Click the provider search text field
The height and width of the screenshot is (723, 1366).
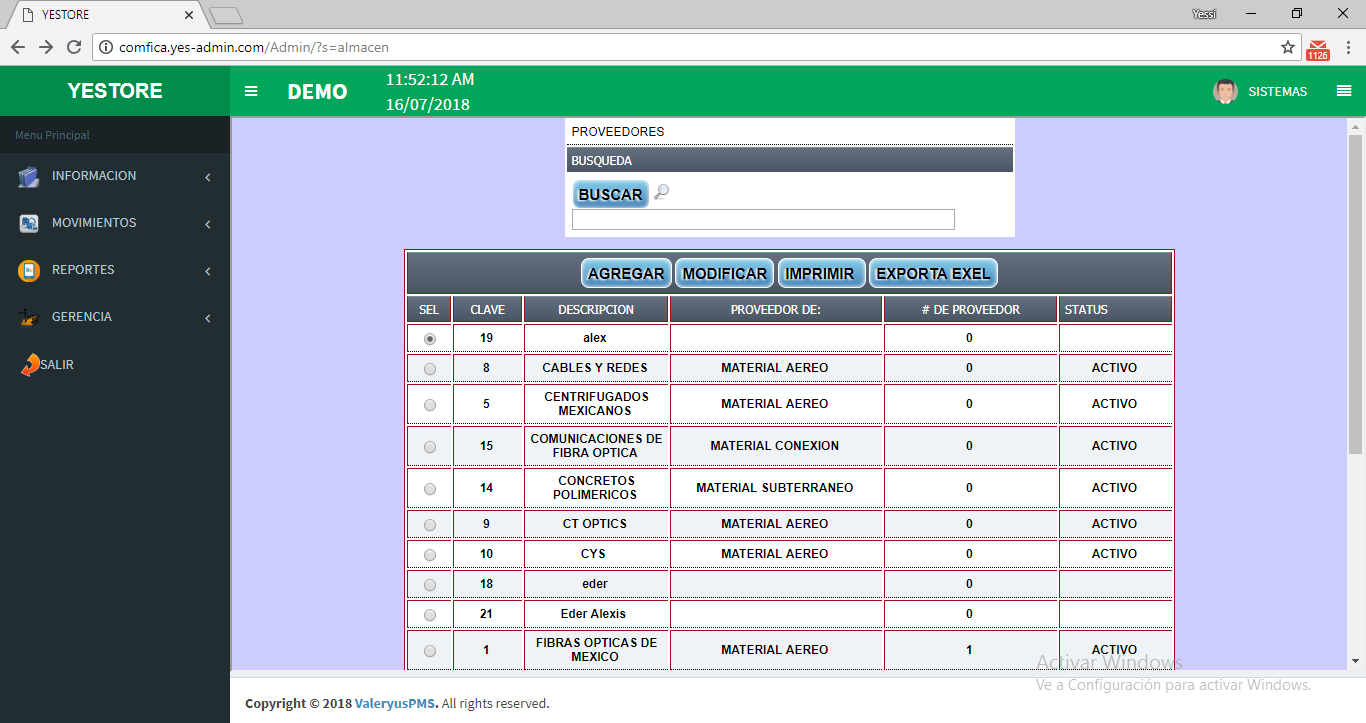click(x=763, y=220)
